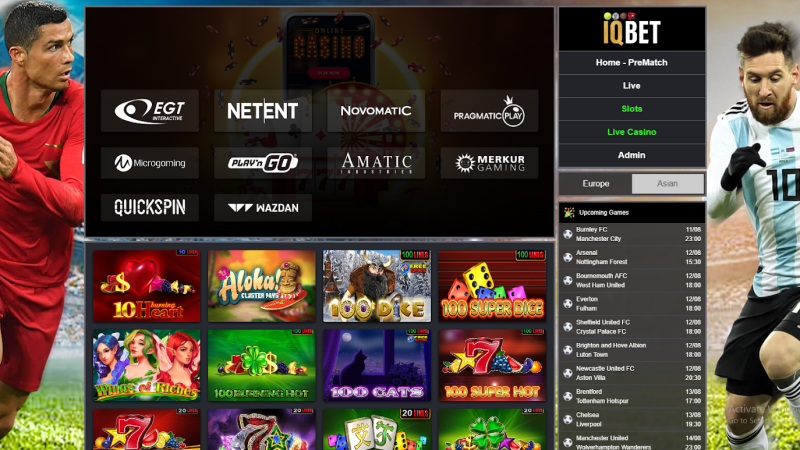Switch to the Asian odds tab

pos(667,184)
